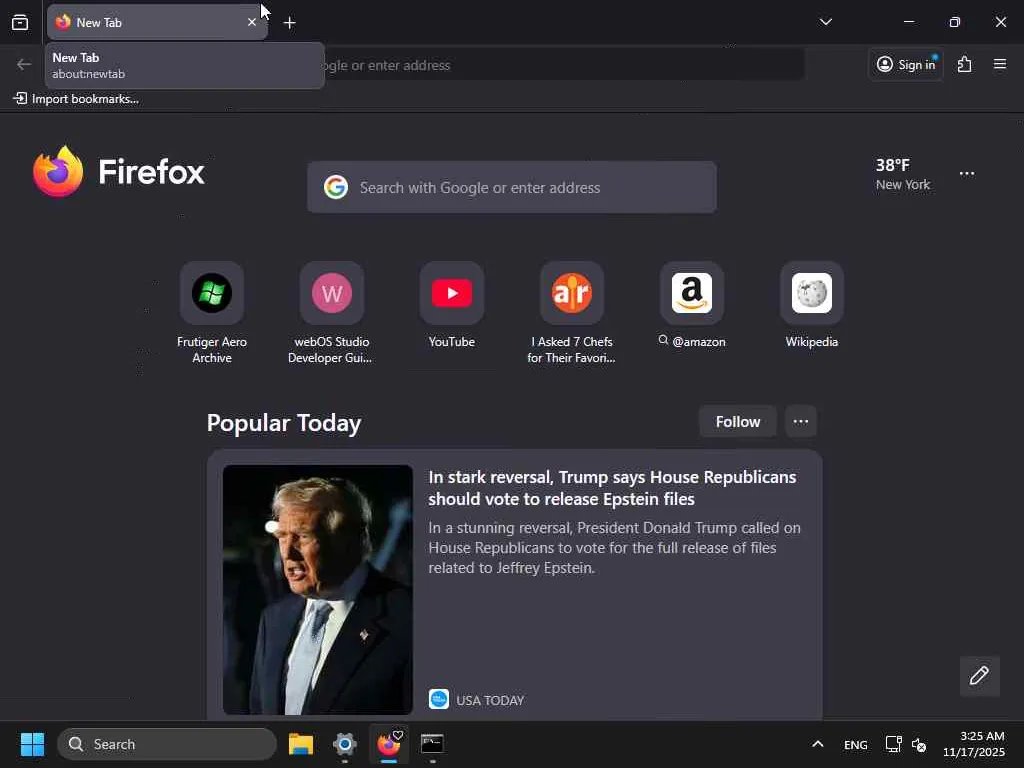
Task: Click the Sign in button
Action: point(906,64)
